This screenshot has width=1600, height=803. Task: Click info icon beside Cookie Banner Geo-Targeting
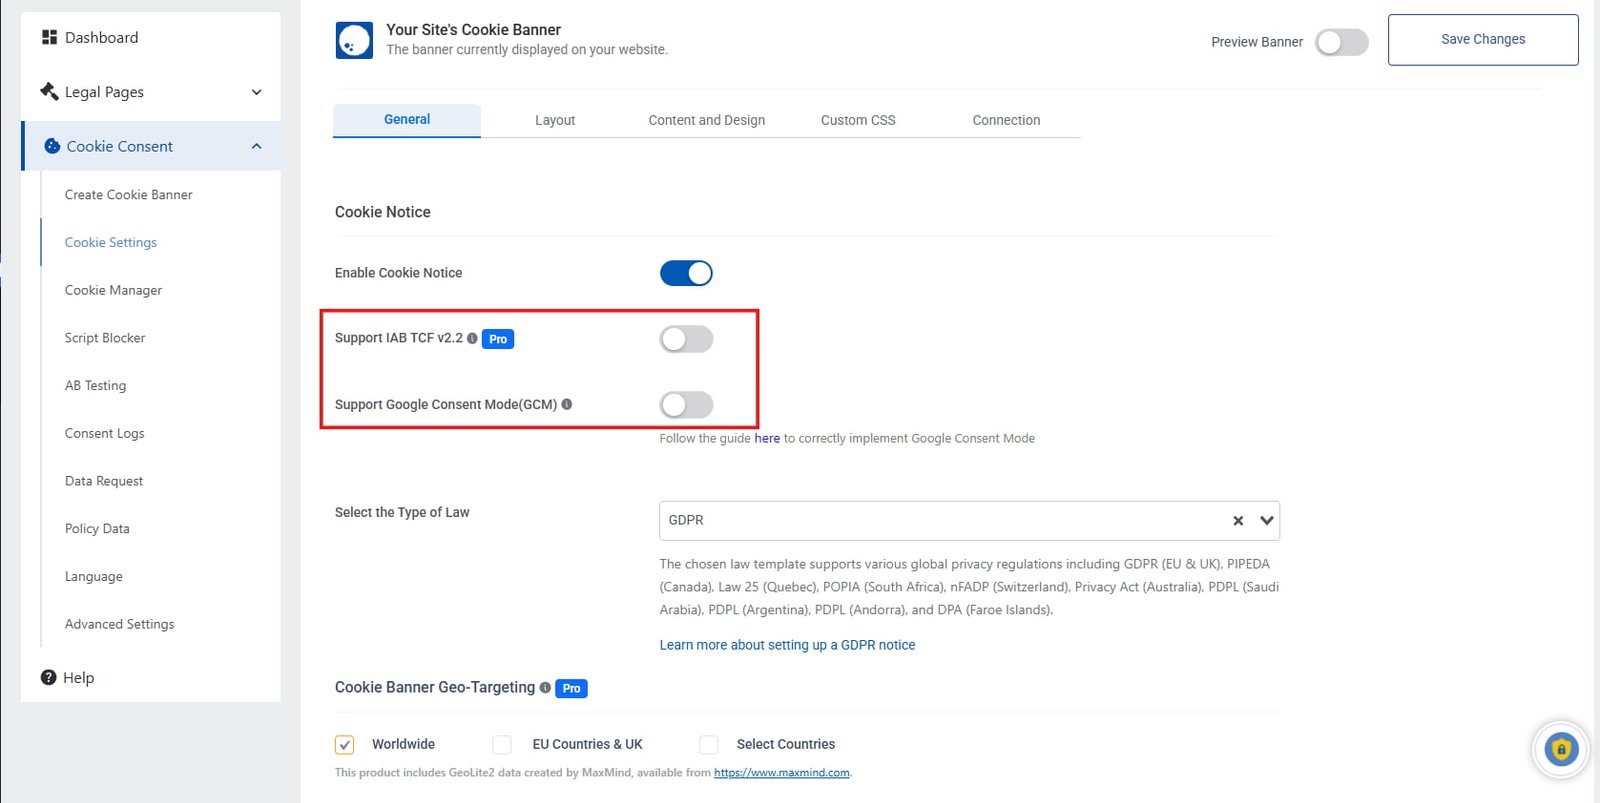coord(545,687)
